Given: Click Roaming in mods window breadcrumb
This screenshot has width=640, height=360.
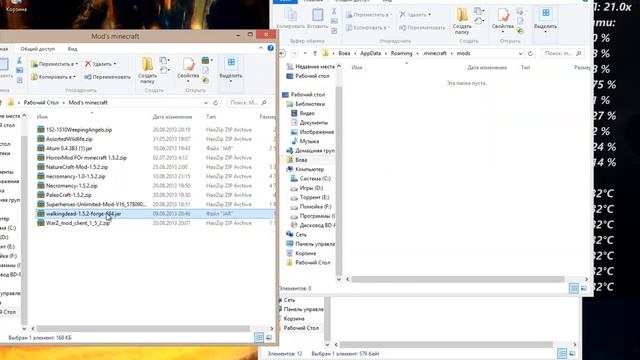Looking at the screenshot, I should coord(401,53).
